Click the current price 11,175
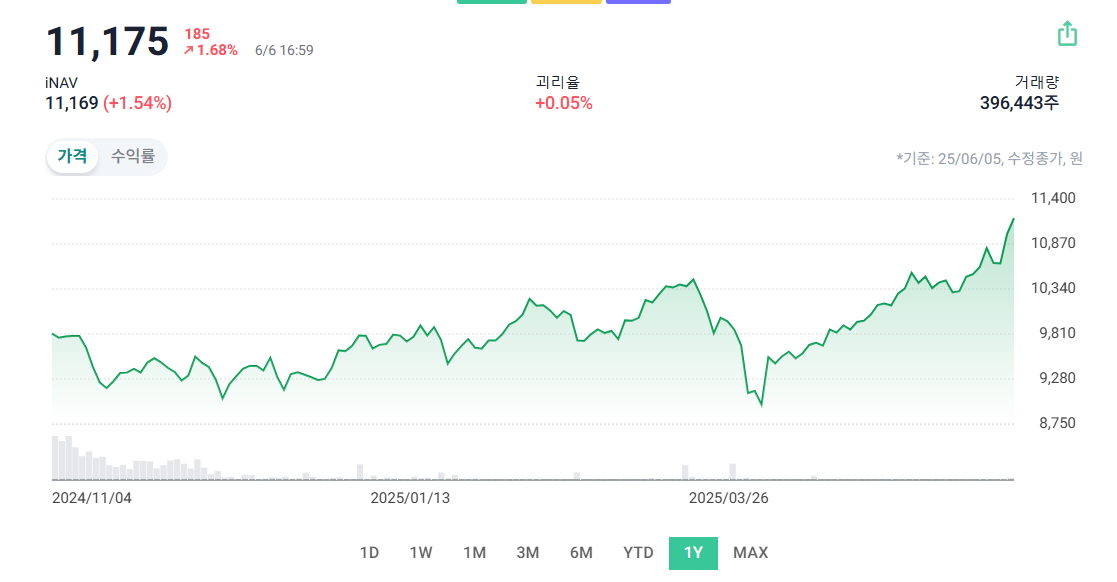1117x582 pixels. click(108, 41)
